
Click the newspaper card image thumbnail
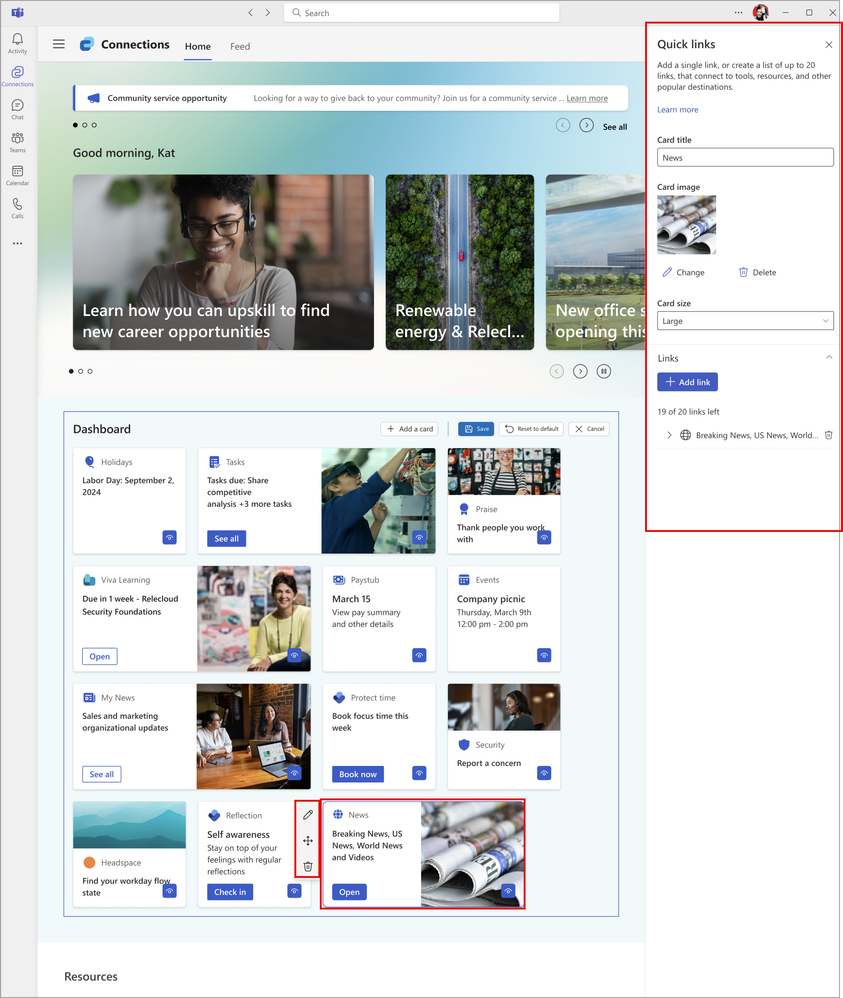coord(686,224)
